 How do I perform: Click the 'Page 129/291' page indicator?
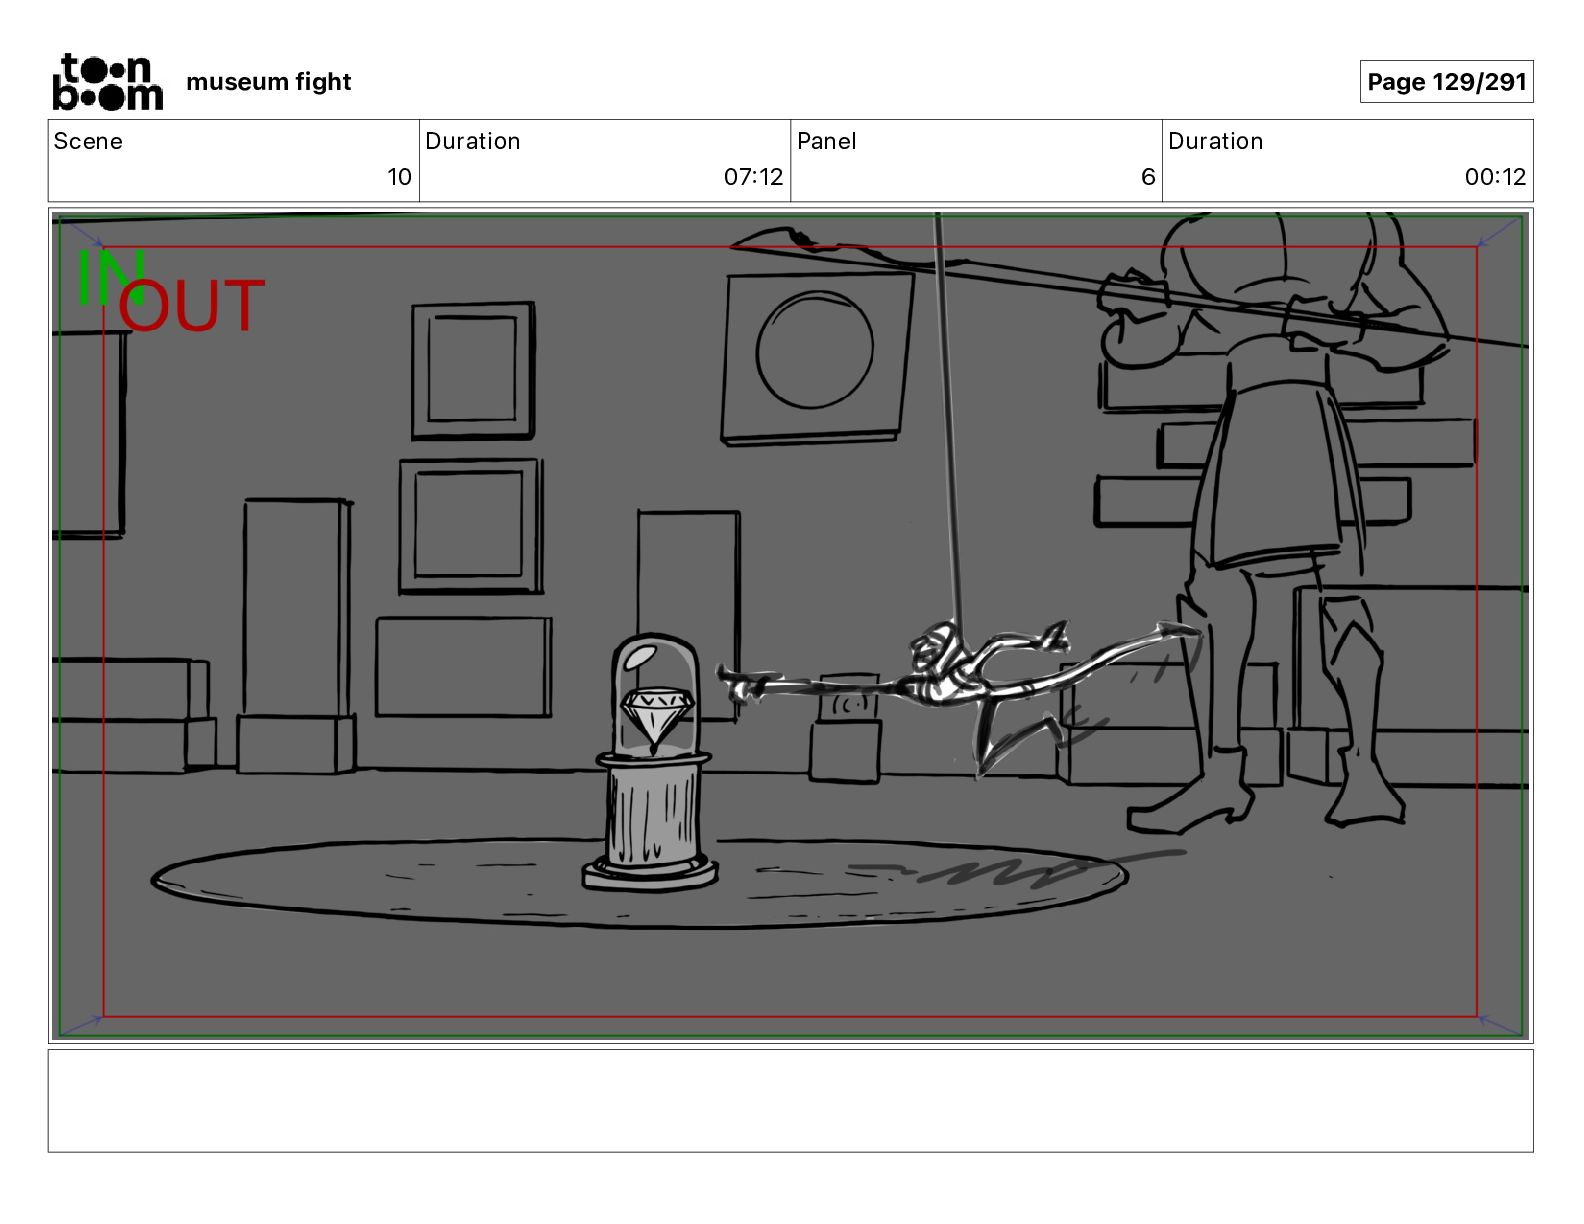click(1446, 82)
